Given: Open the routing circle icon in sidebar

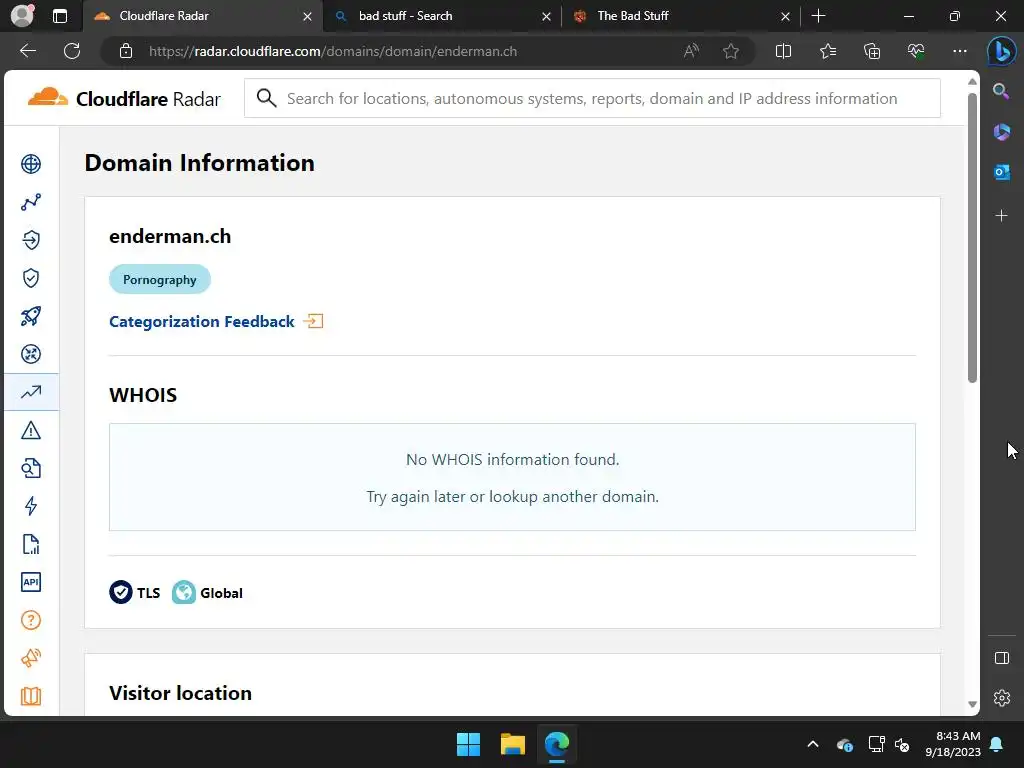Looking at the screenshot, I should click(x=31, y=354).
